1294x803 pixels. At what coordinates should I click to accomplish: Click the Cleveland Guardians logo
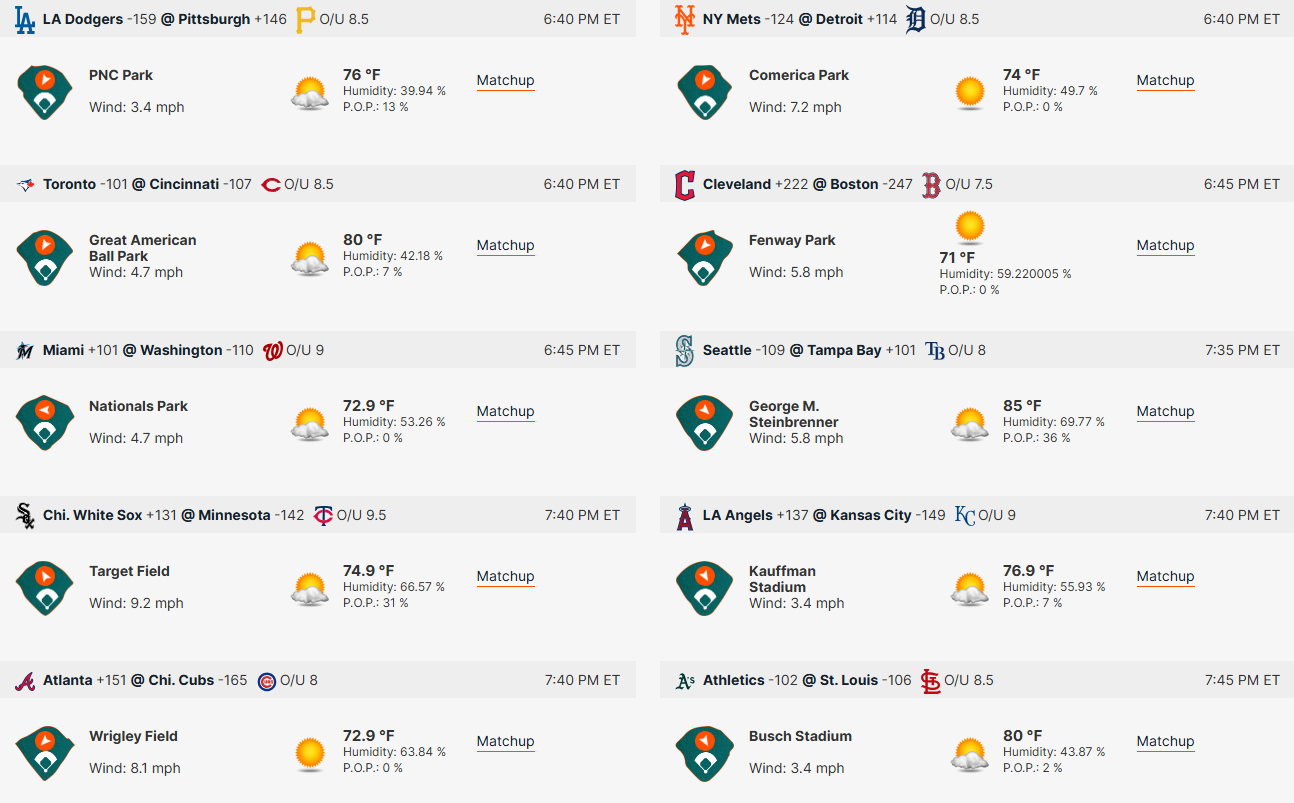[x=685, y=184]
